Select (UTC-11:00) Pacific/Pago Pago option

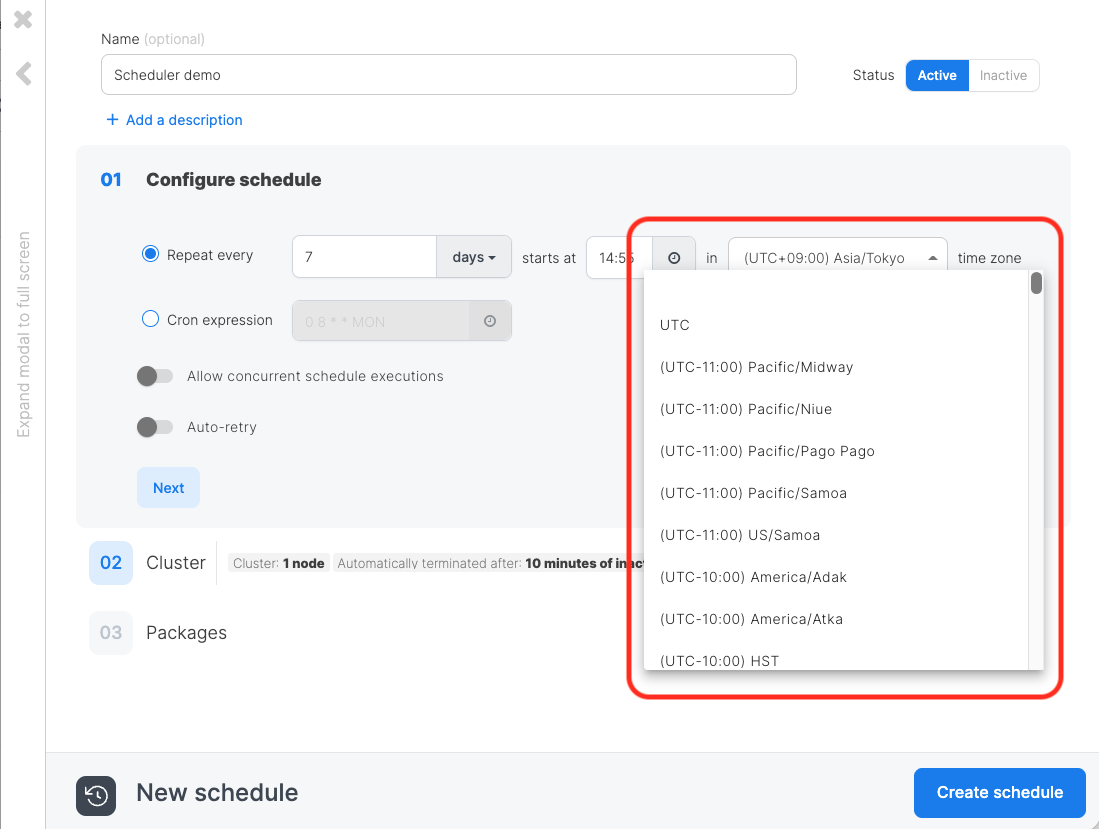coord(836,451)
